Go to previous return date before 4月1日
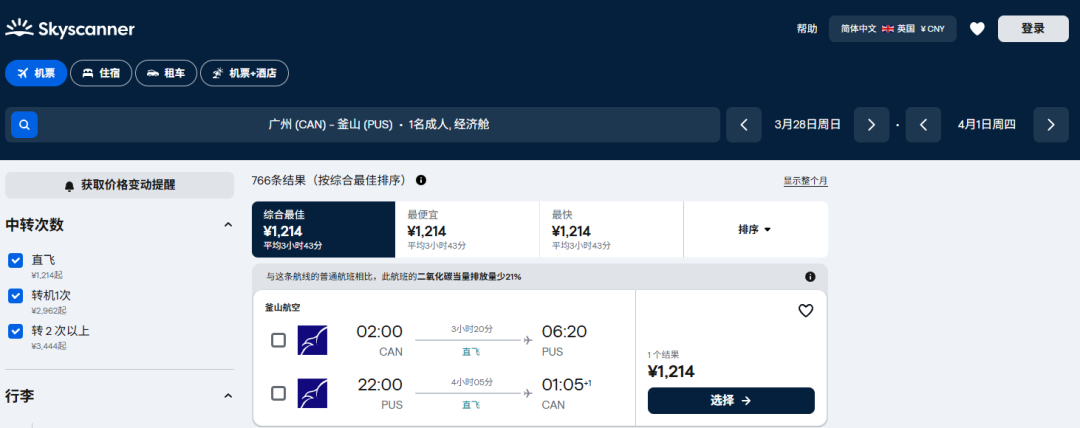Image resolution: width=1080 pixels, height=428 pixels. click(x=923, y=125)
